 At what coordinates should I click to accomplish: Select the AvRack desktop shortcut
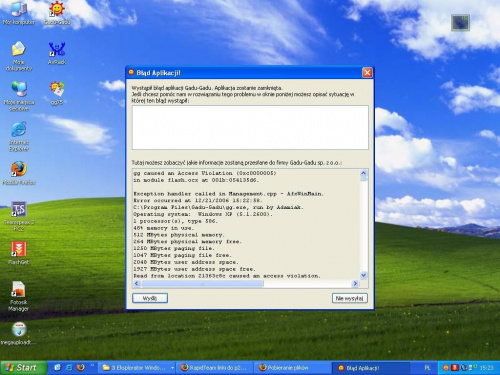pyautogui.click(x=57, y=53)
